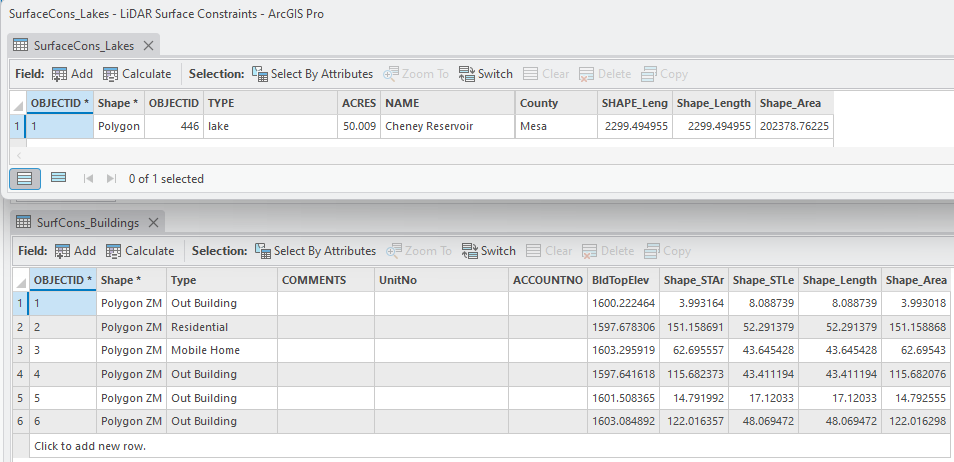
Task: Click OBJECTID * header in Buildings table
Action: click(63, 280)
